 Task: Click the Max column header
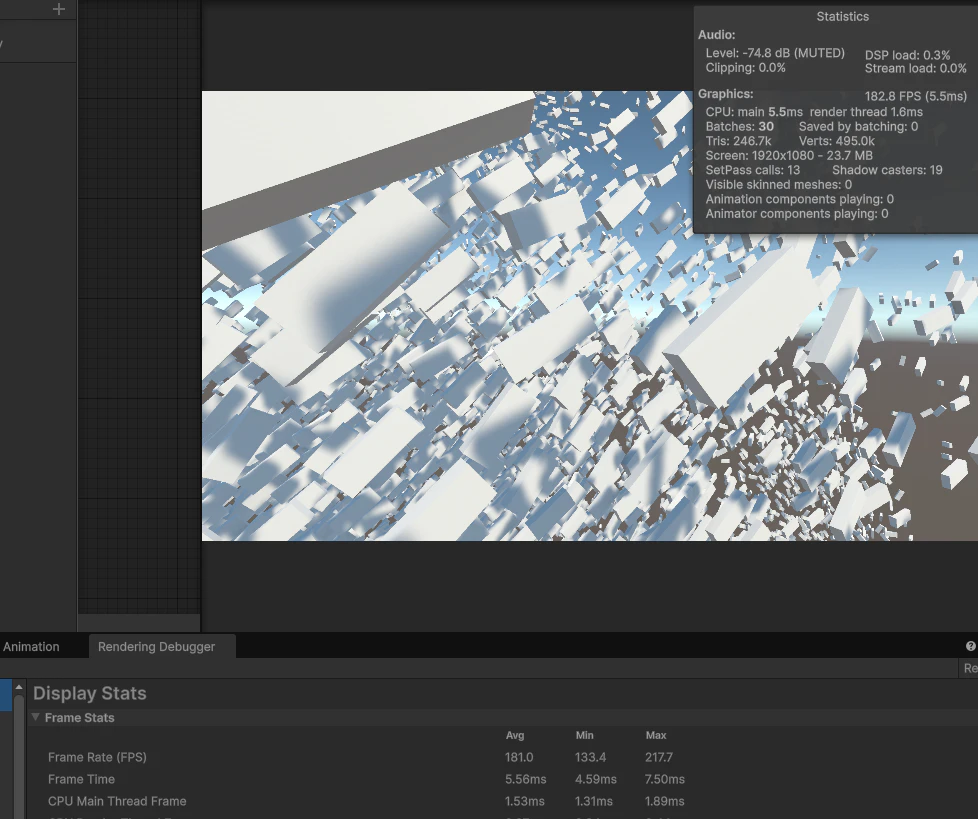tap(656, 735)
